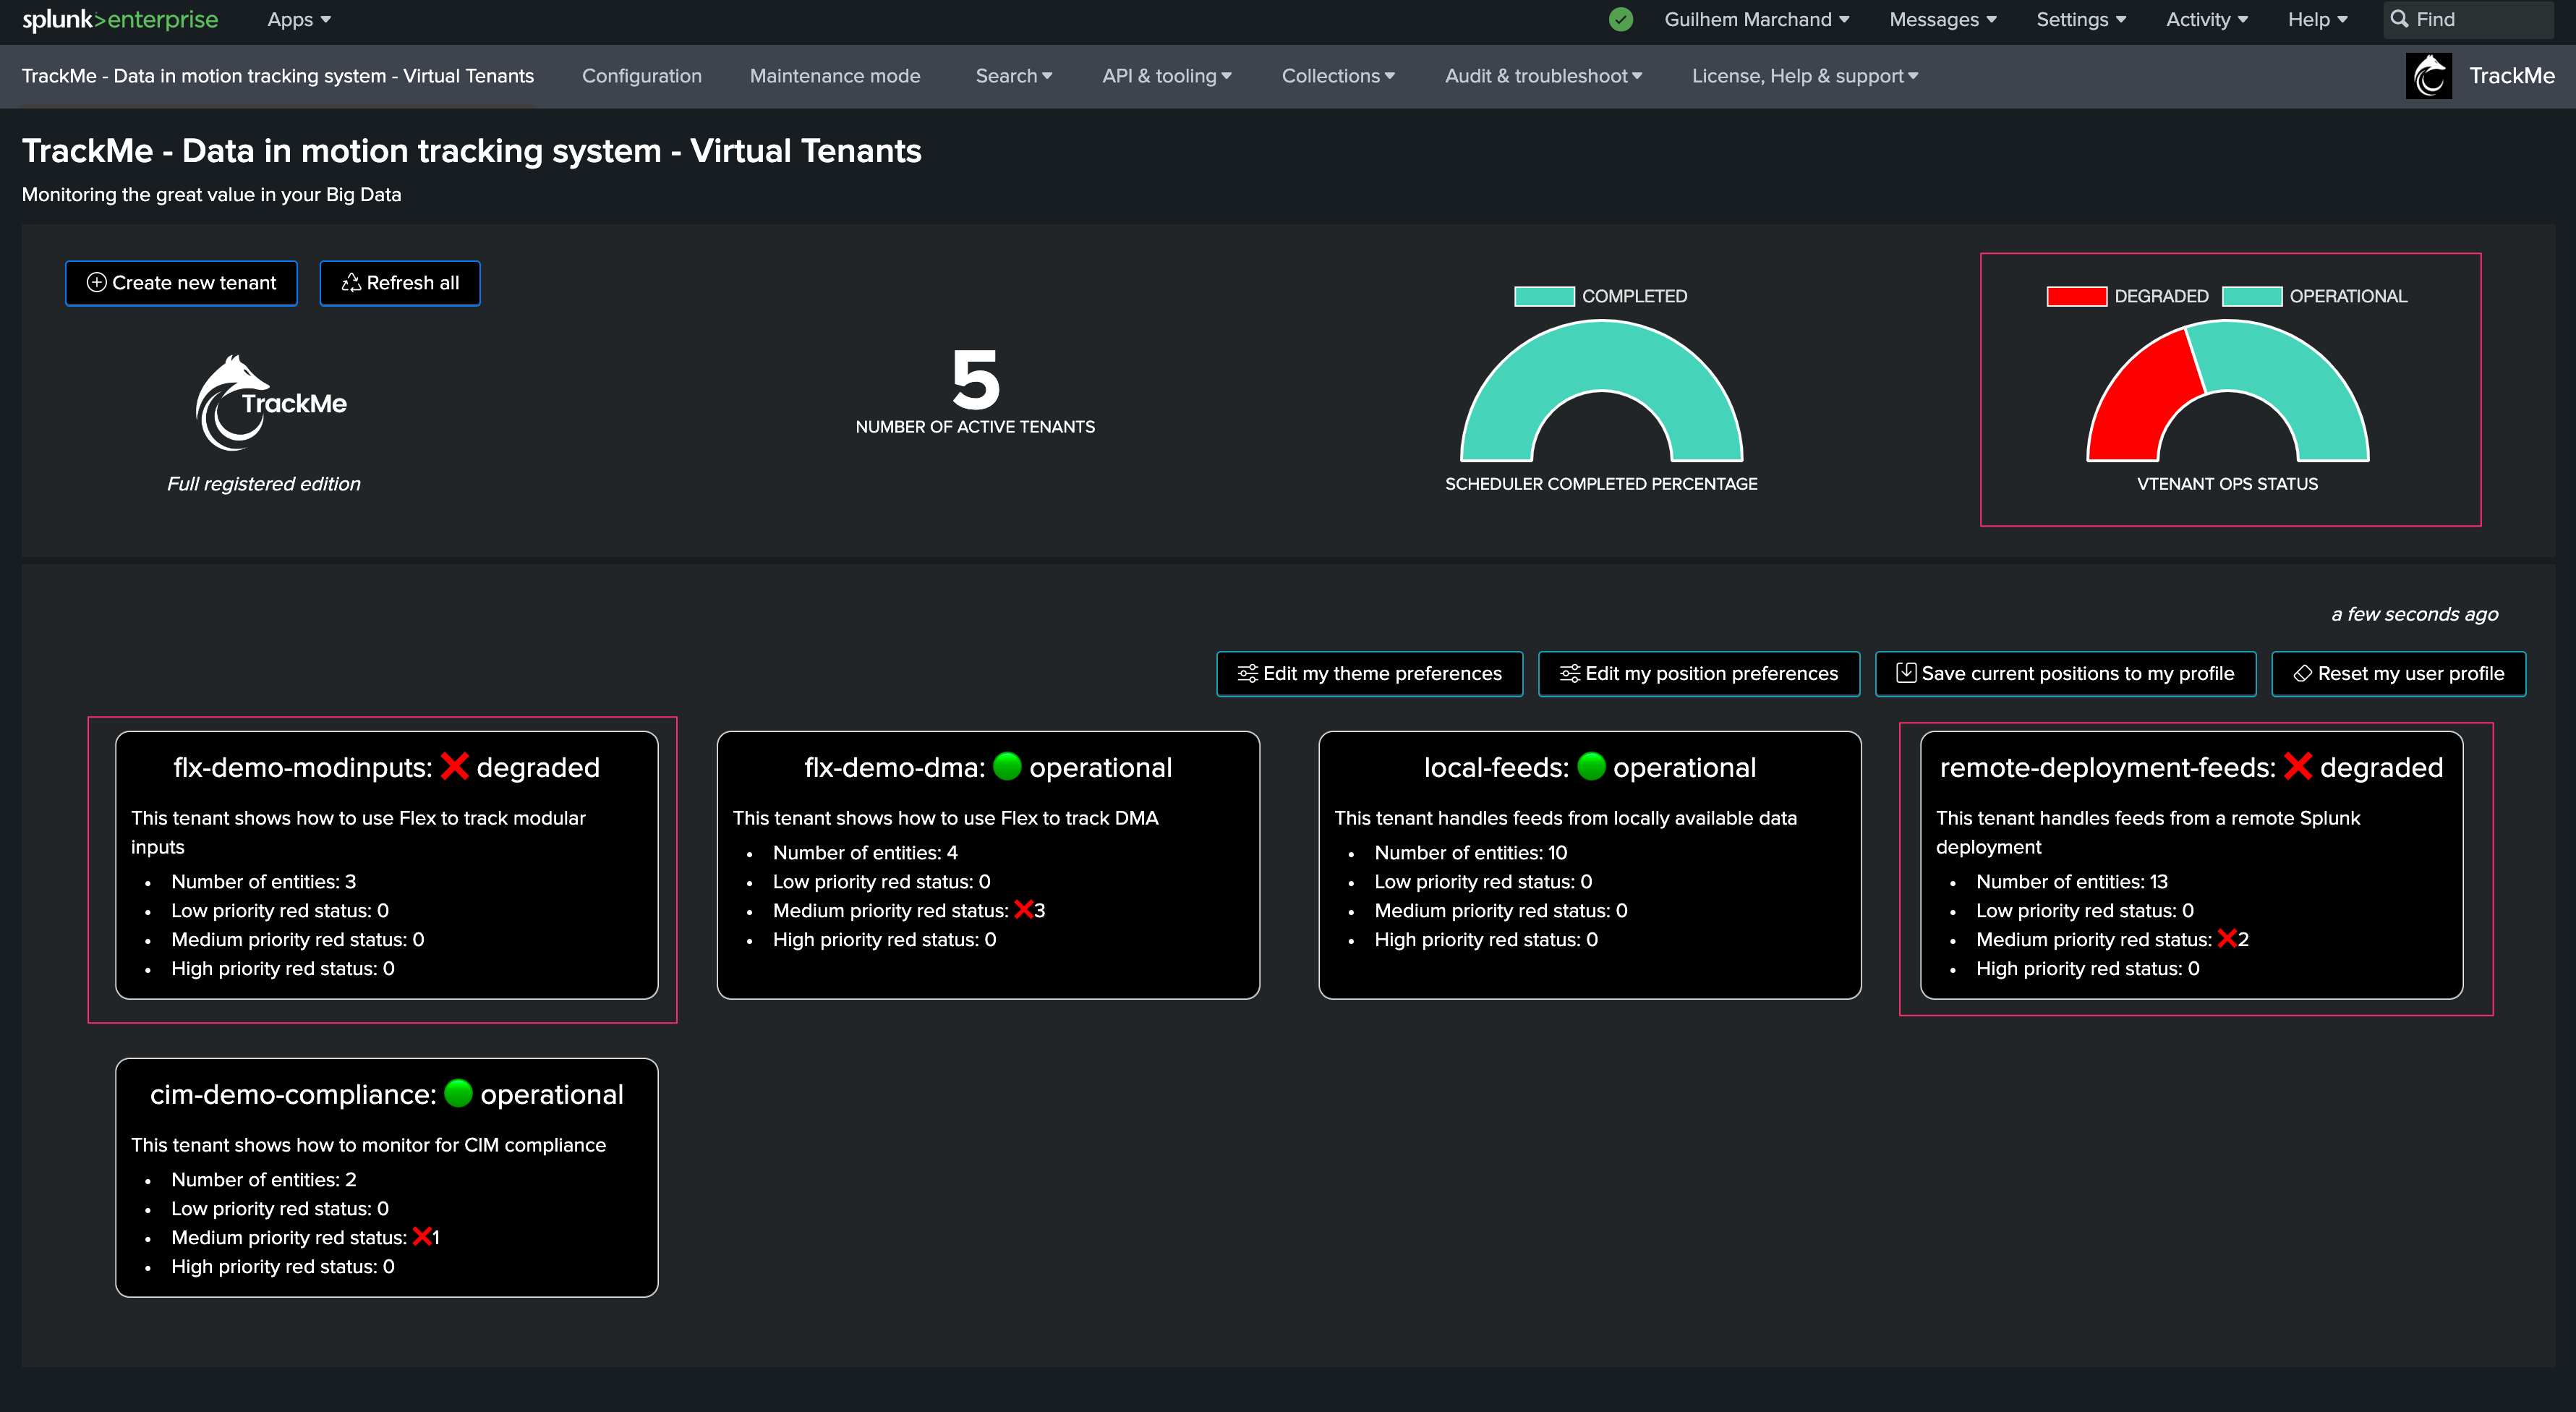This screenshot has width=2576, height=1412.
Task: Click 'Number of entities: 10' in local-feeds
Action: click(x=1470, y=852)
